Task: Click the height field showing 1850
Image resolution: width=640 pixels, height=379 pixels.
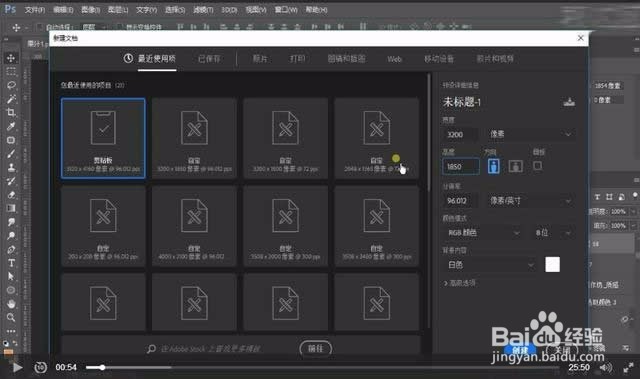Action: pos(460,166)
